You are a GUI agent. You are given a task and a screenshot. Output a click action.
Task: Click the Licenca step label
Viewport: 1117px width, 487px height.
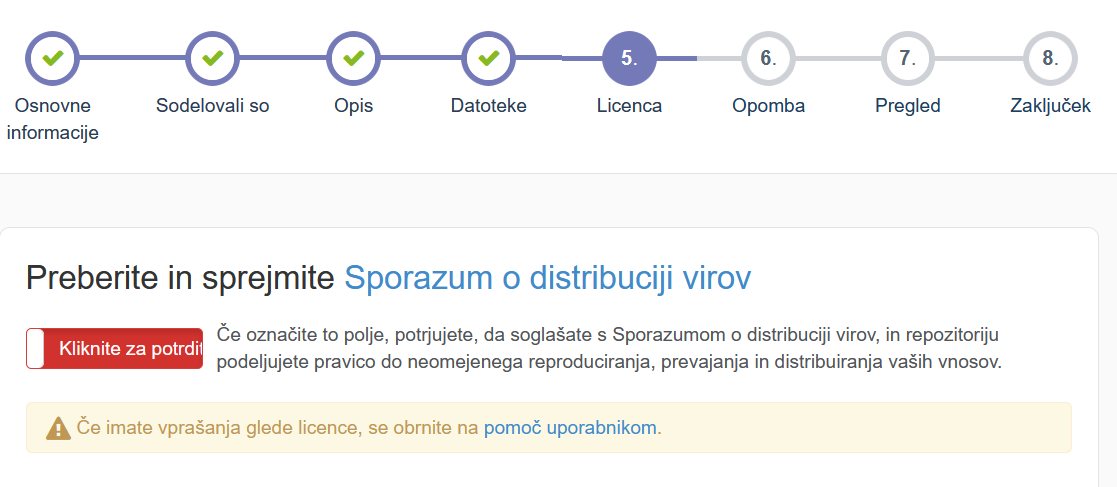coord(629,106)
